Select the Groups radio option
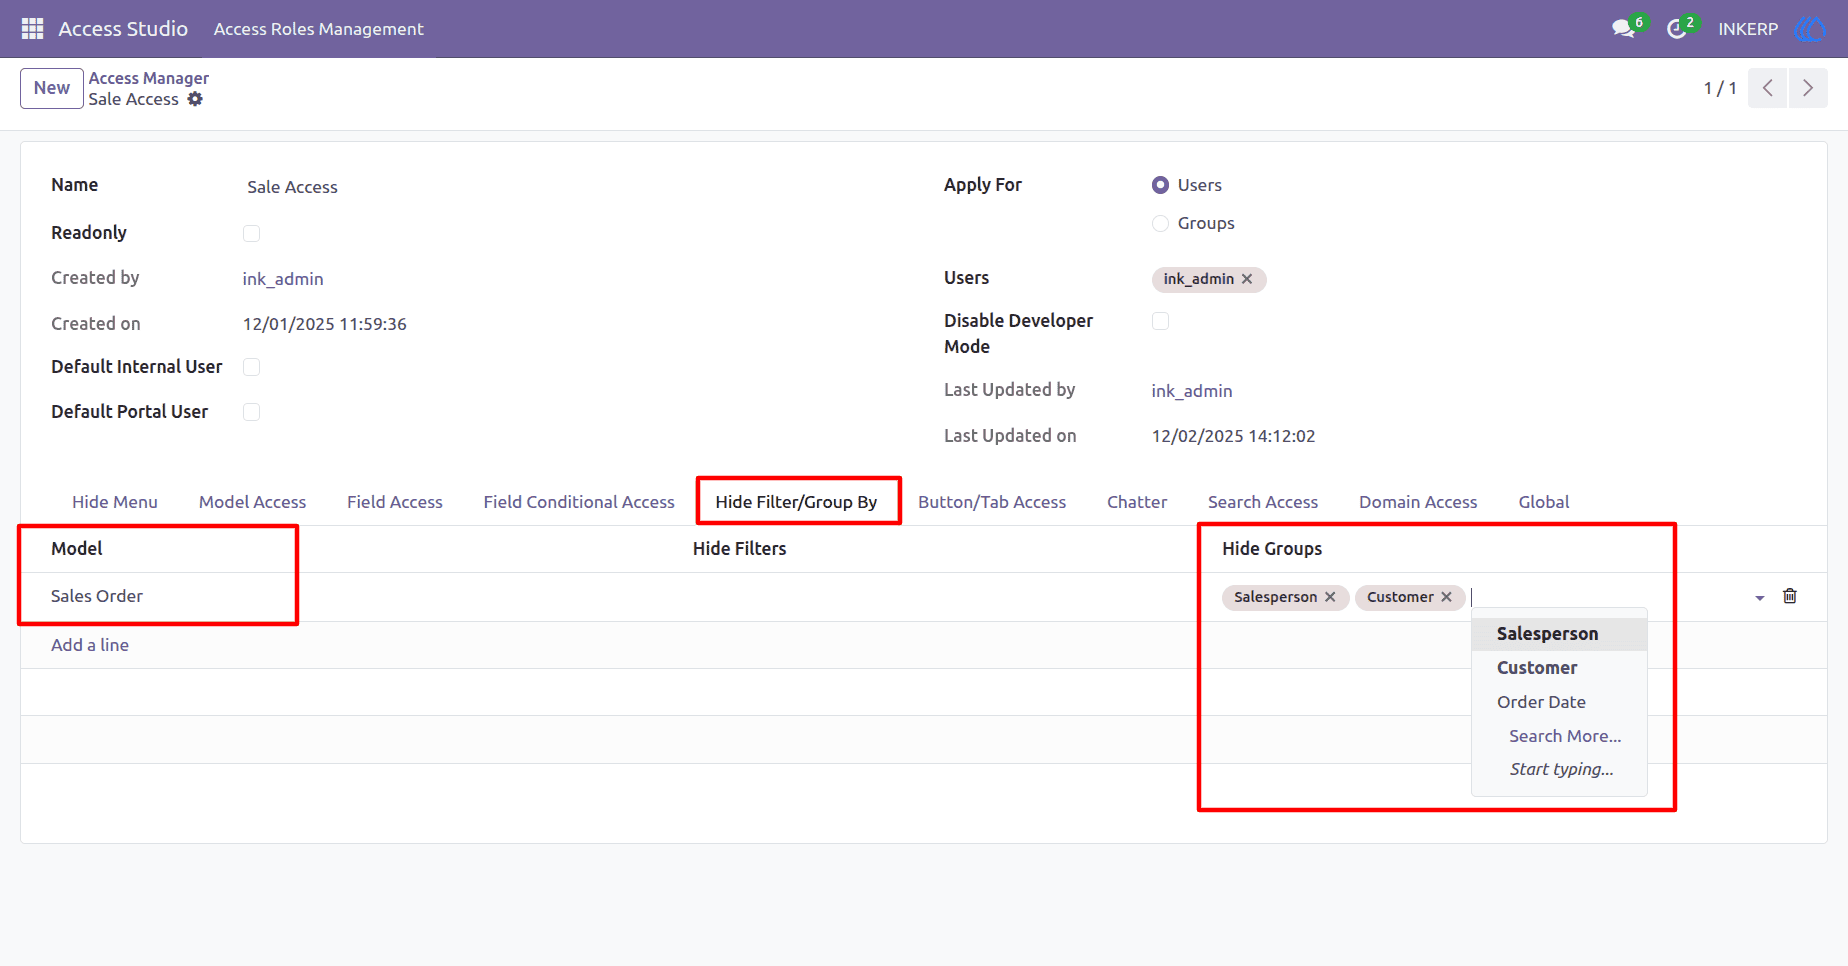This screenshot has height=966, width=1848. (1160, 223)
